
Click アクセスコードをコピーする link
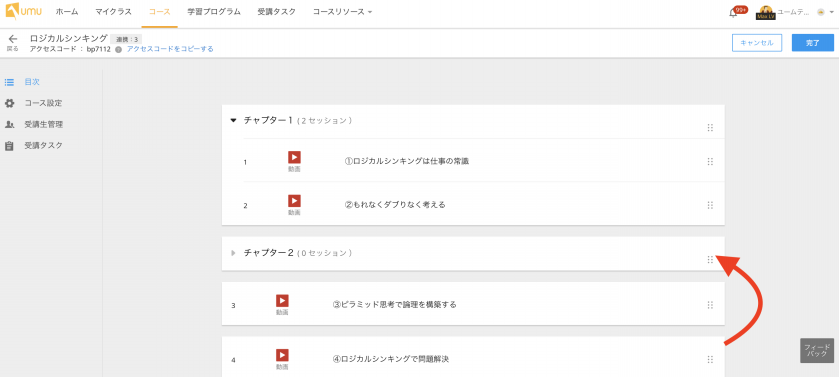click(x=170, y=49)
